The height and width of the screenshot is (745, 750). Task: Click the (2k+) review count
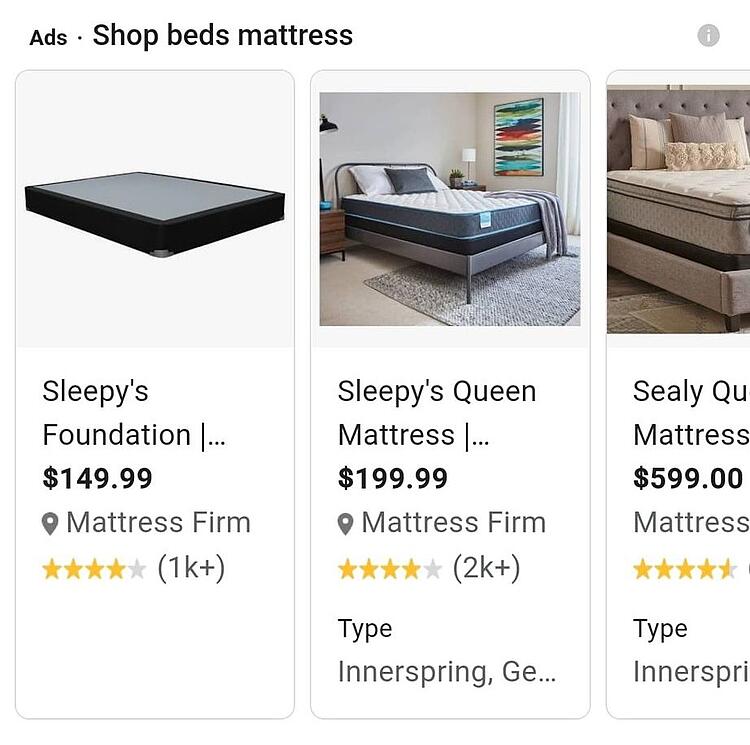click(487, 569)
